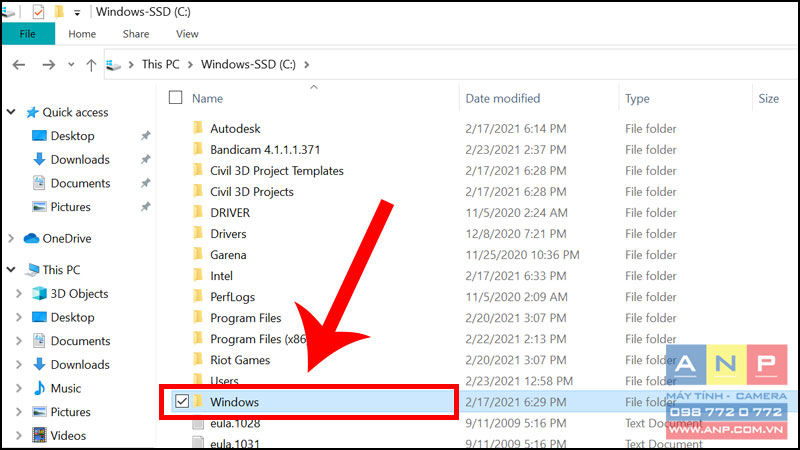Click the drive icon in address bar
800x450 pixels.
pyautogui.click(x=113, y=65)
